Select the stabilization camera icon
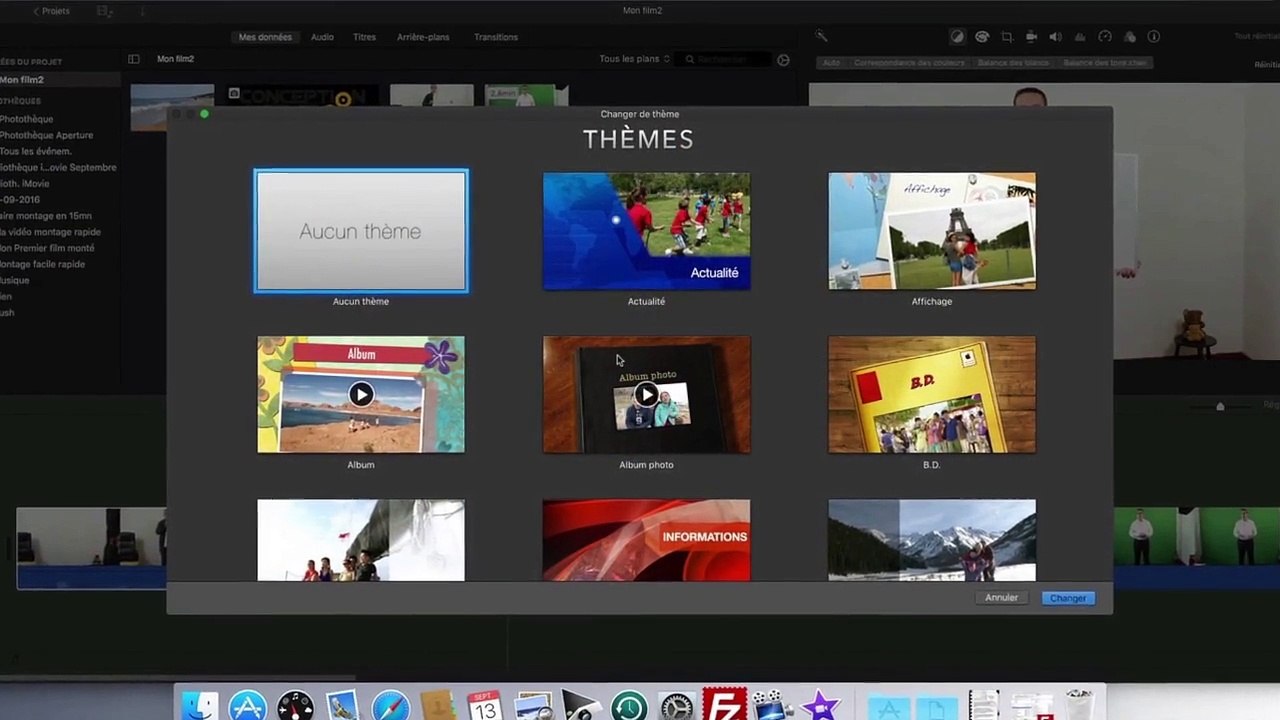Image resolution: width=1280 pixels, height=720 pixels. (1031, 37)
